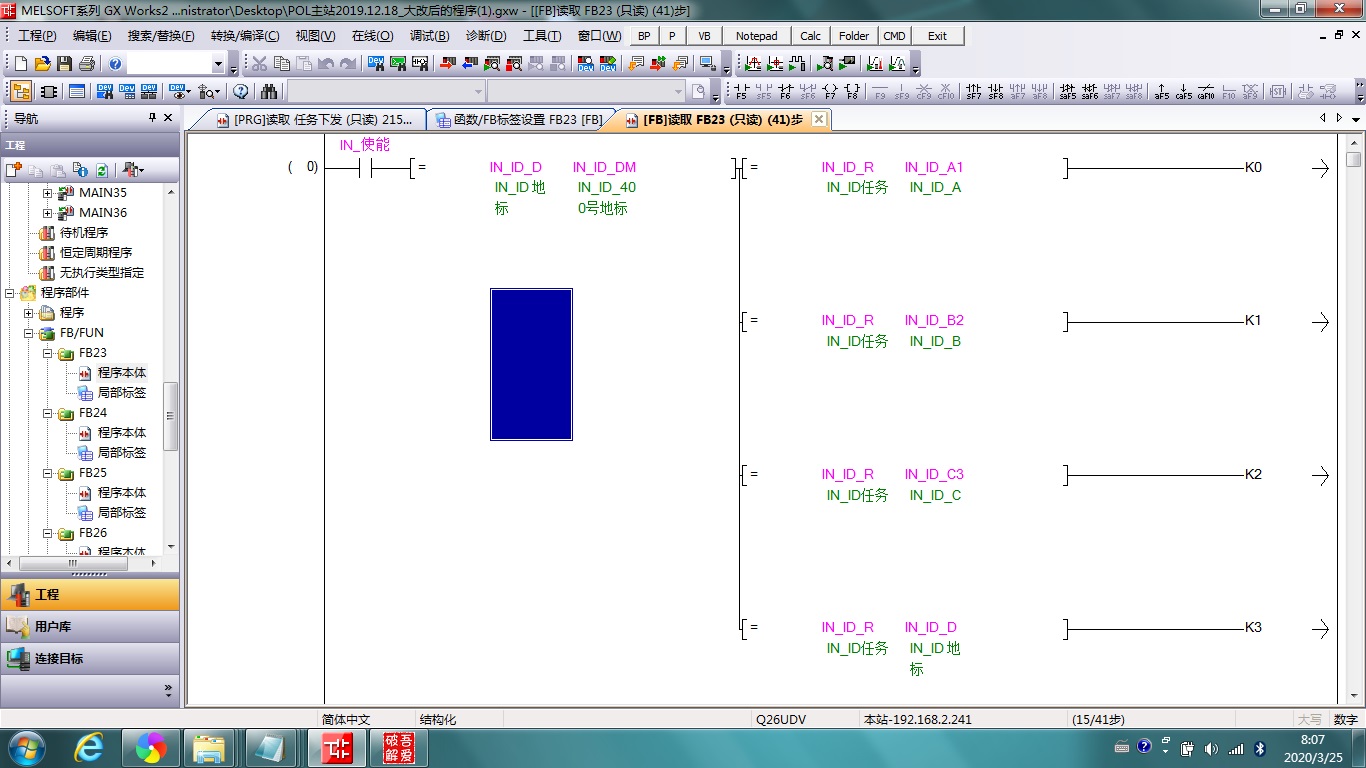Image resolution: width=1366 pixels, height=768 pixels.
Task: Open Internet Explorer from the taskbar
Action: (91, 748)
